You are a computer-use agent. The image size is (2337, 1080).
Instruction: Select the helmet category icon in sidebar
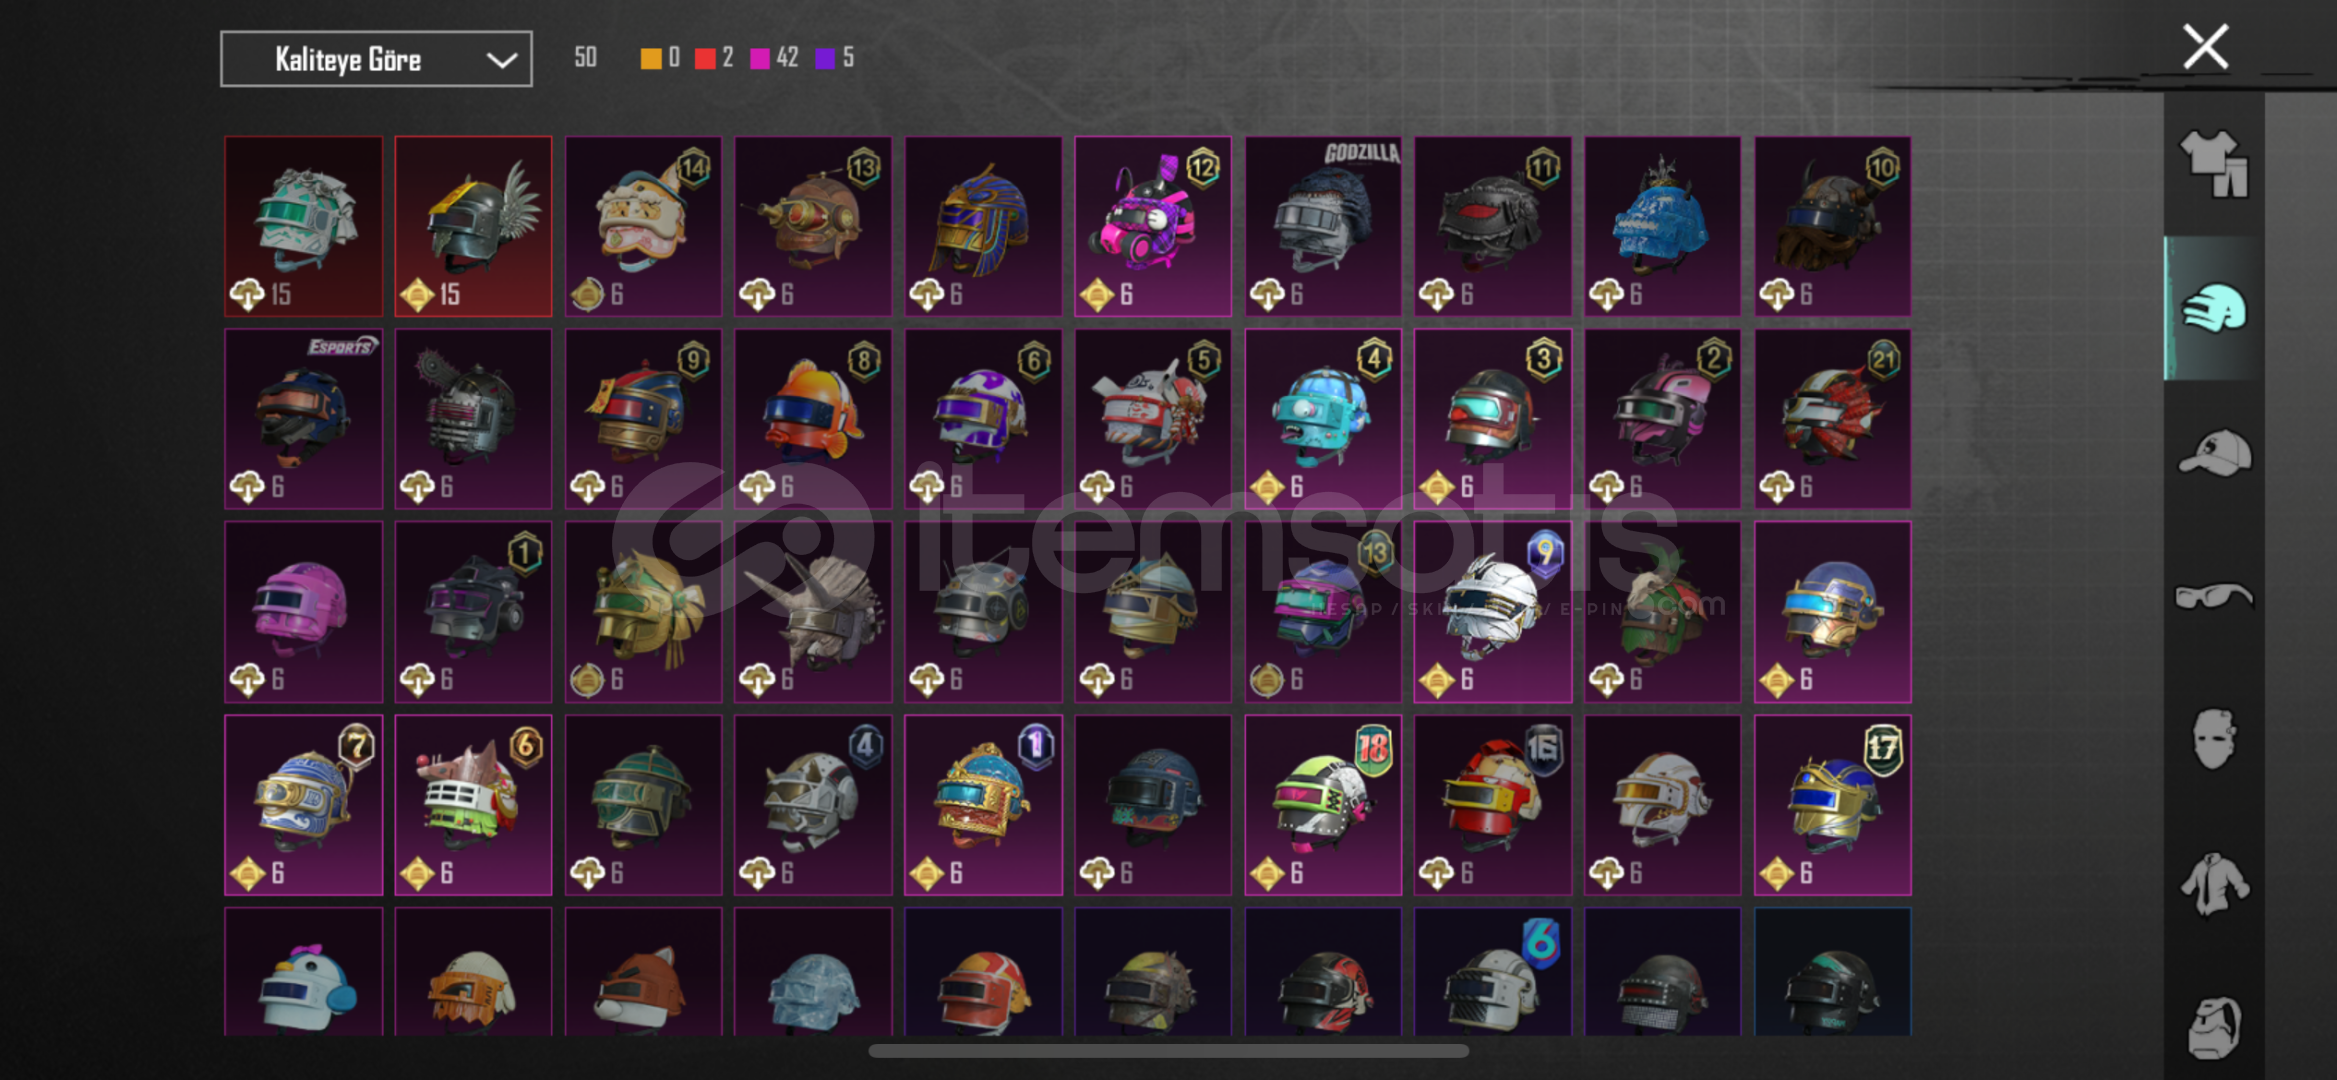(2214, 308)
